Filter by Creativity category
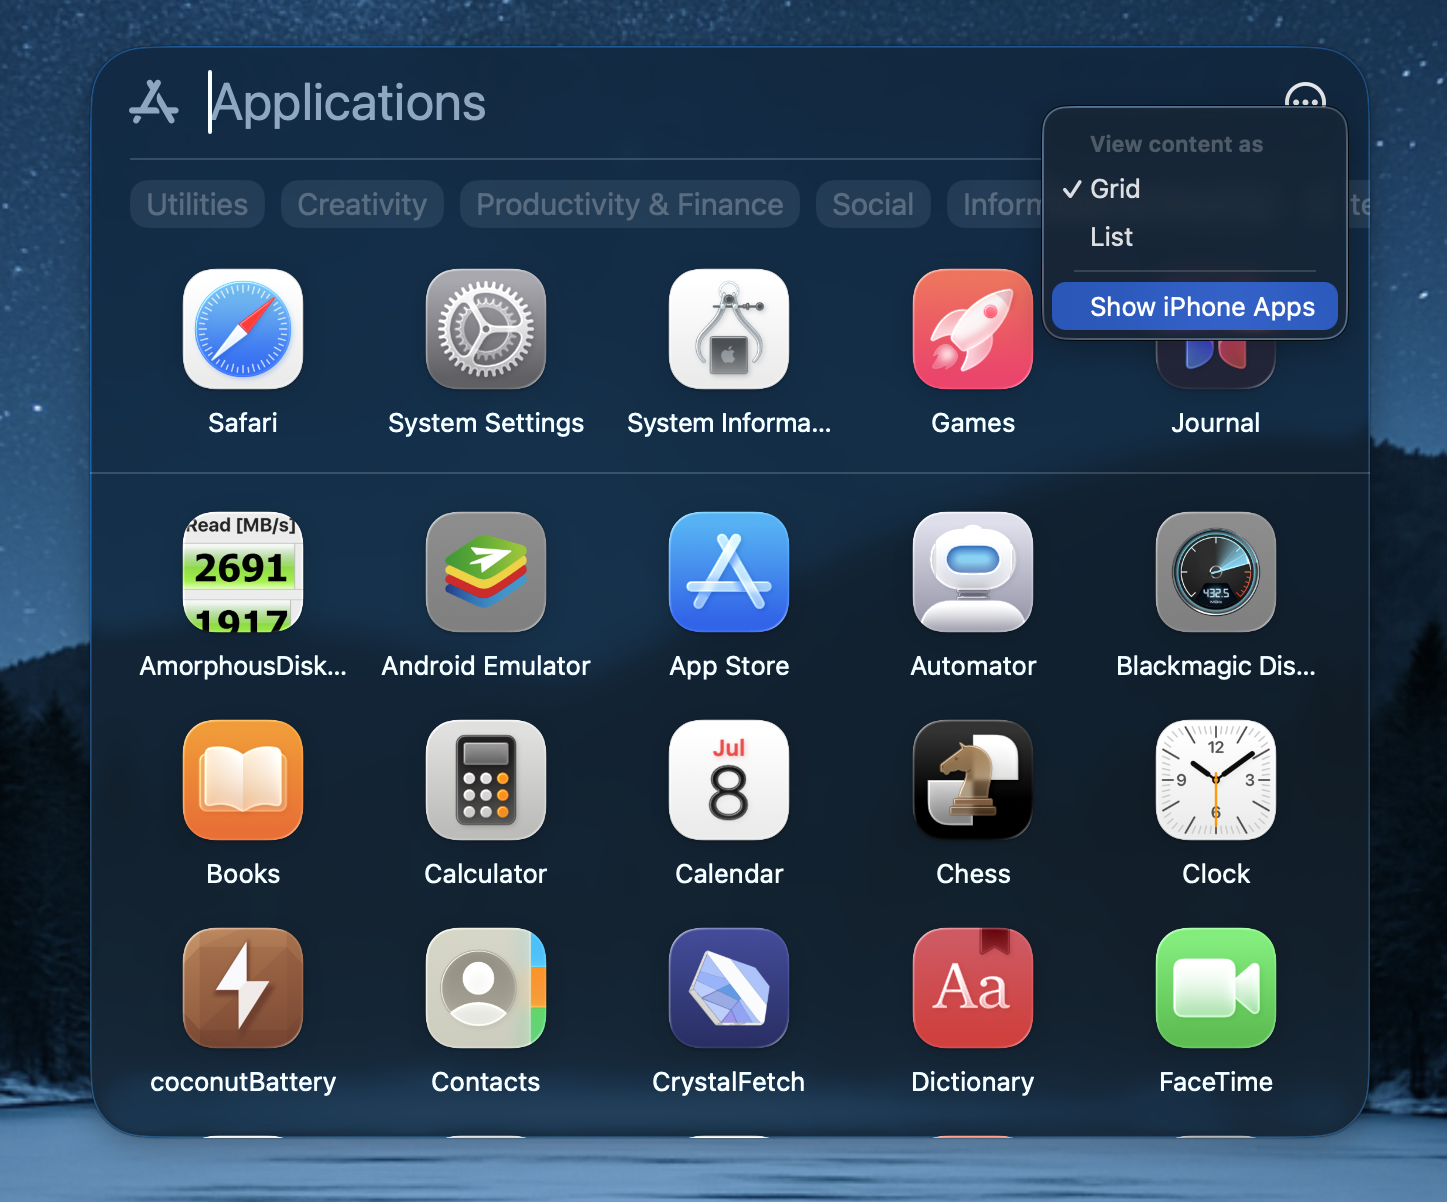The width and height of the screenshot is (1447, 1202). pos(362,204)
